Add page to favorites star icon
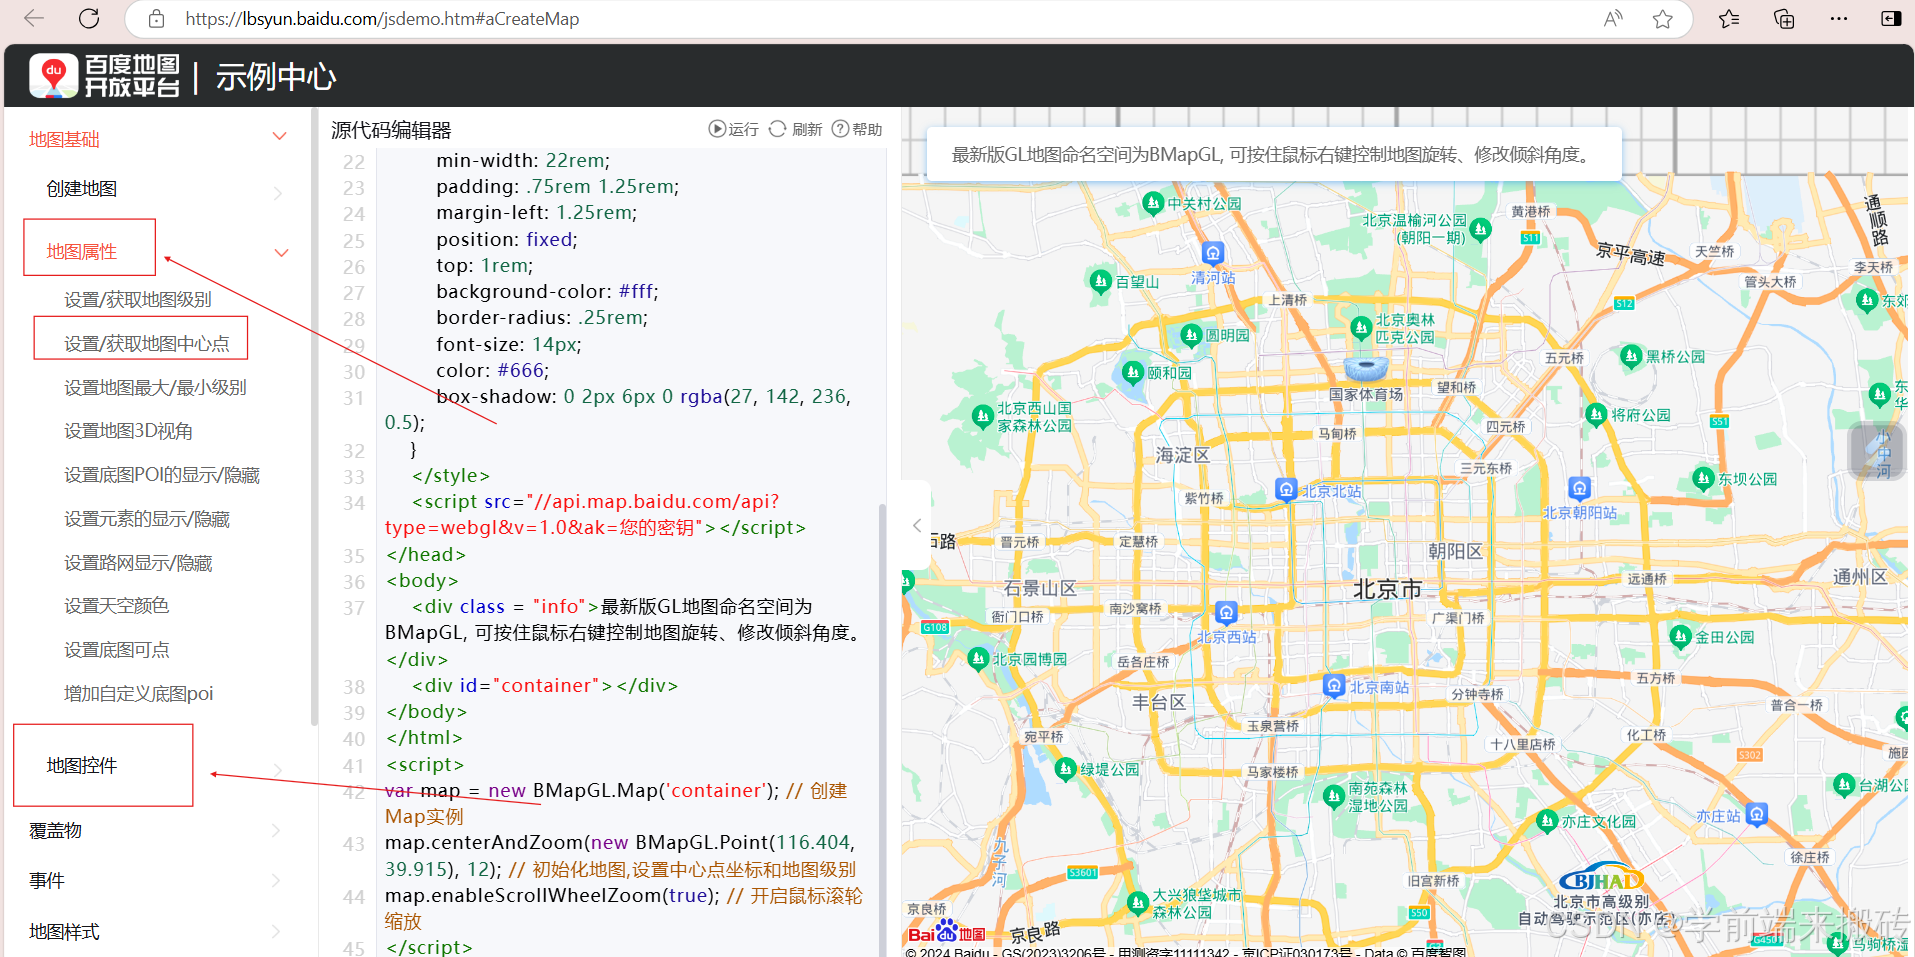 pos(1663,19)
